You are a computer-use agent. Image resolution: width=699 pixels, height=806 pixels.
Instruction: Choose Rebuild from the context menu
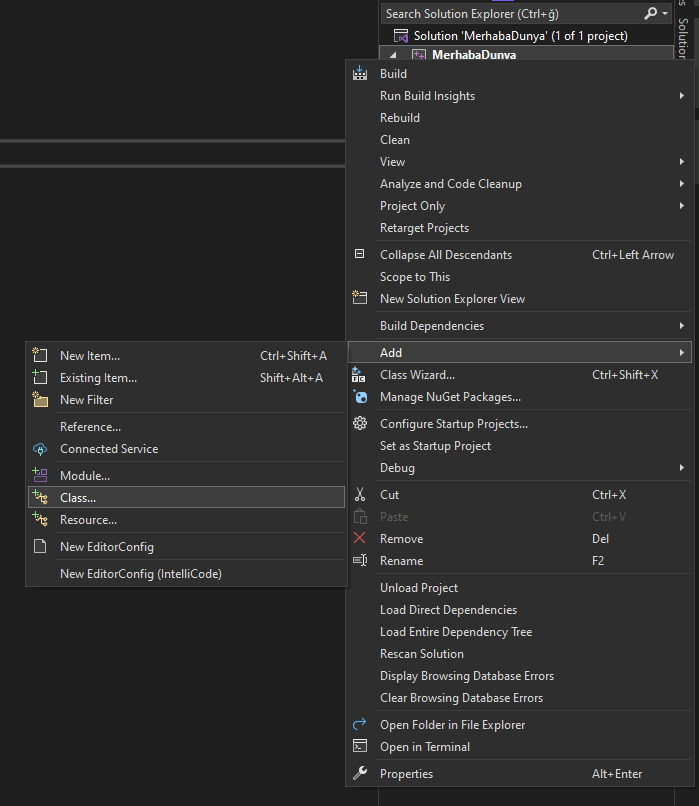click(x=400, y=118)
